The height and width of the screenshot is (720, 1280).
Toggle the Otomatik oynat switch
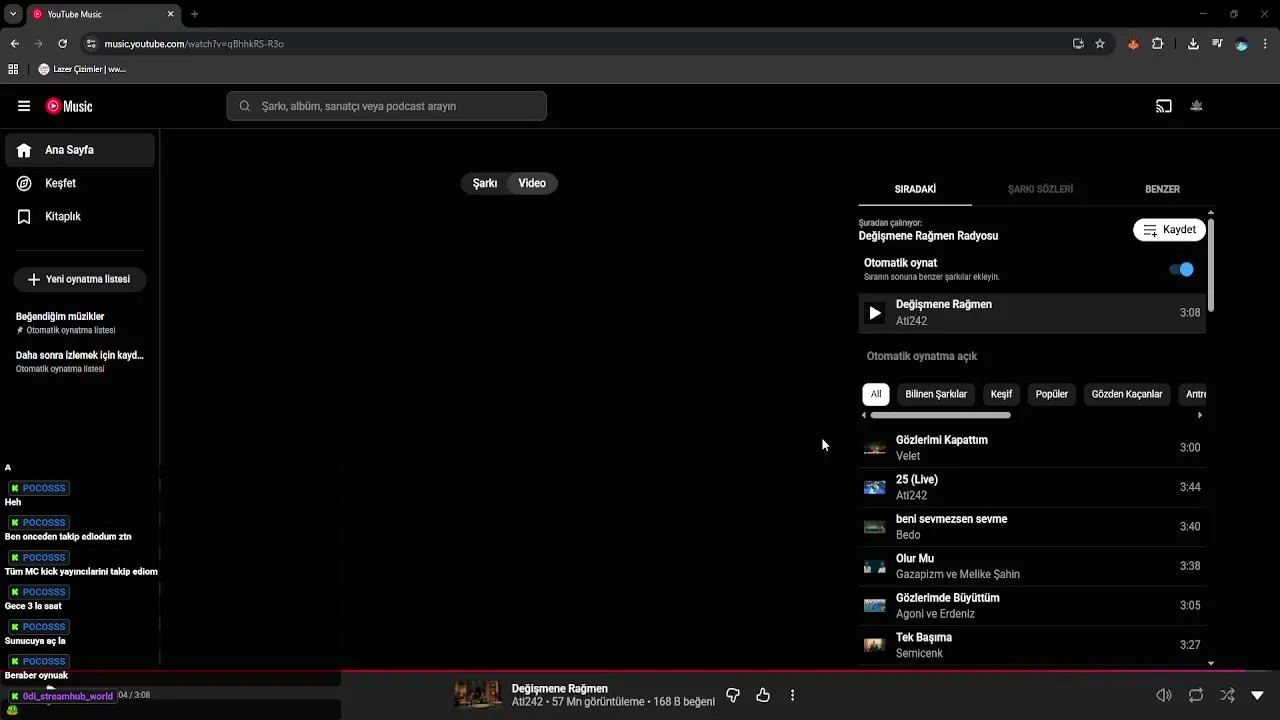(x=1181, y=269)
